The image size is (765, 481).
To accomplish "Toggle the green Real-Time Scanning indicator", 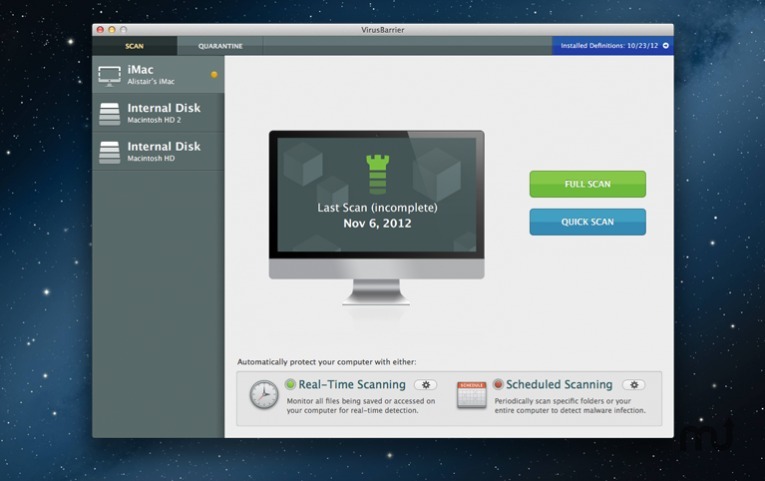I will point(290,384).
